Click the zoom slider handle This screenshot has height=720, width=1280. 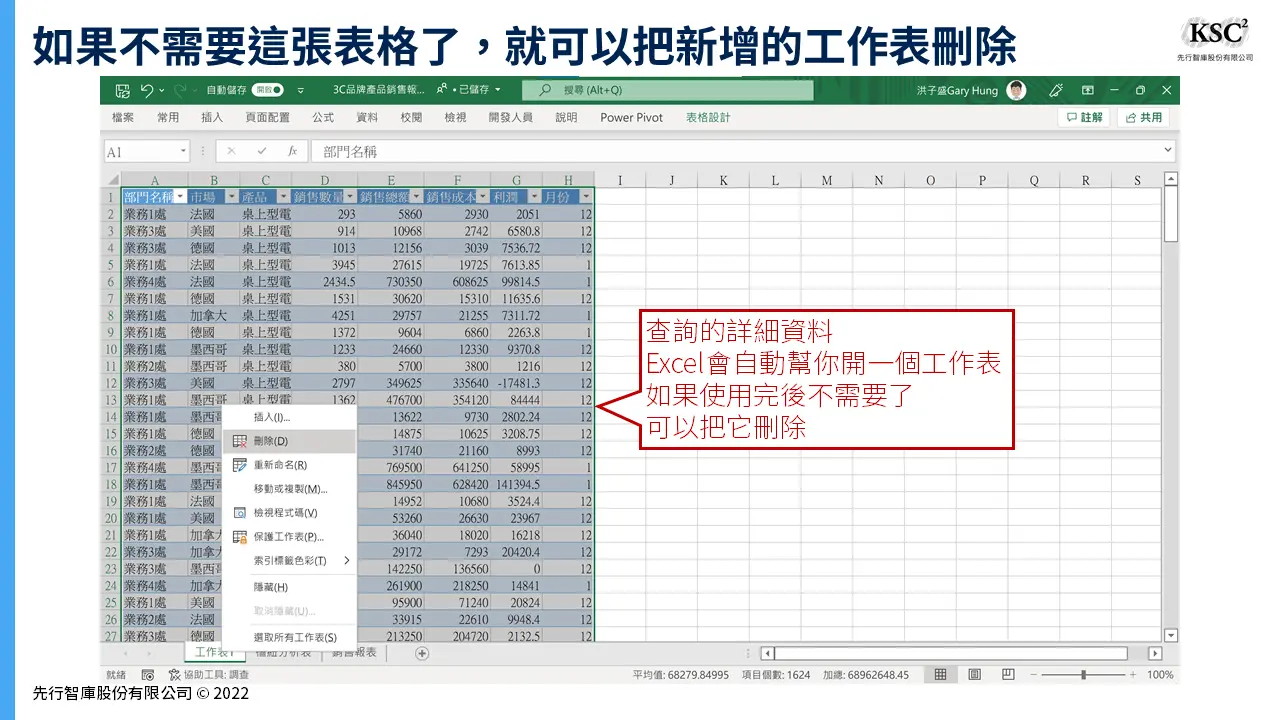pos(1084,675)
